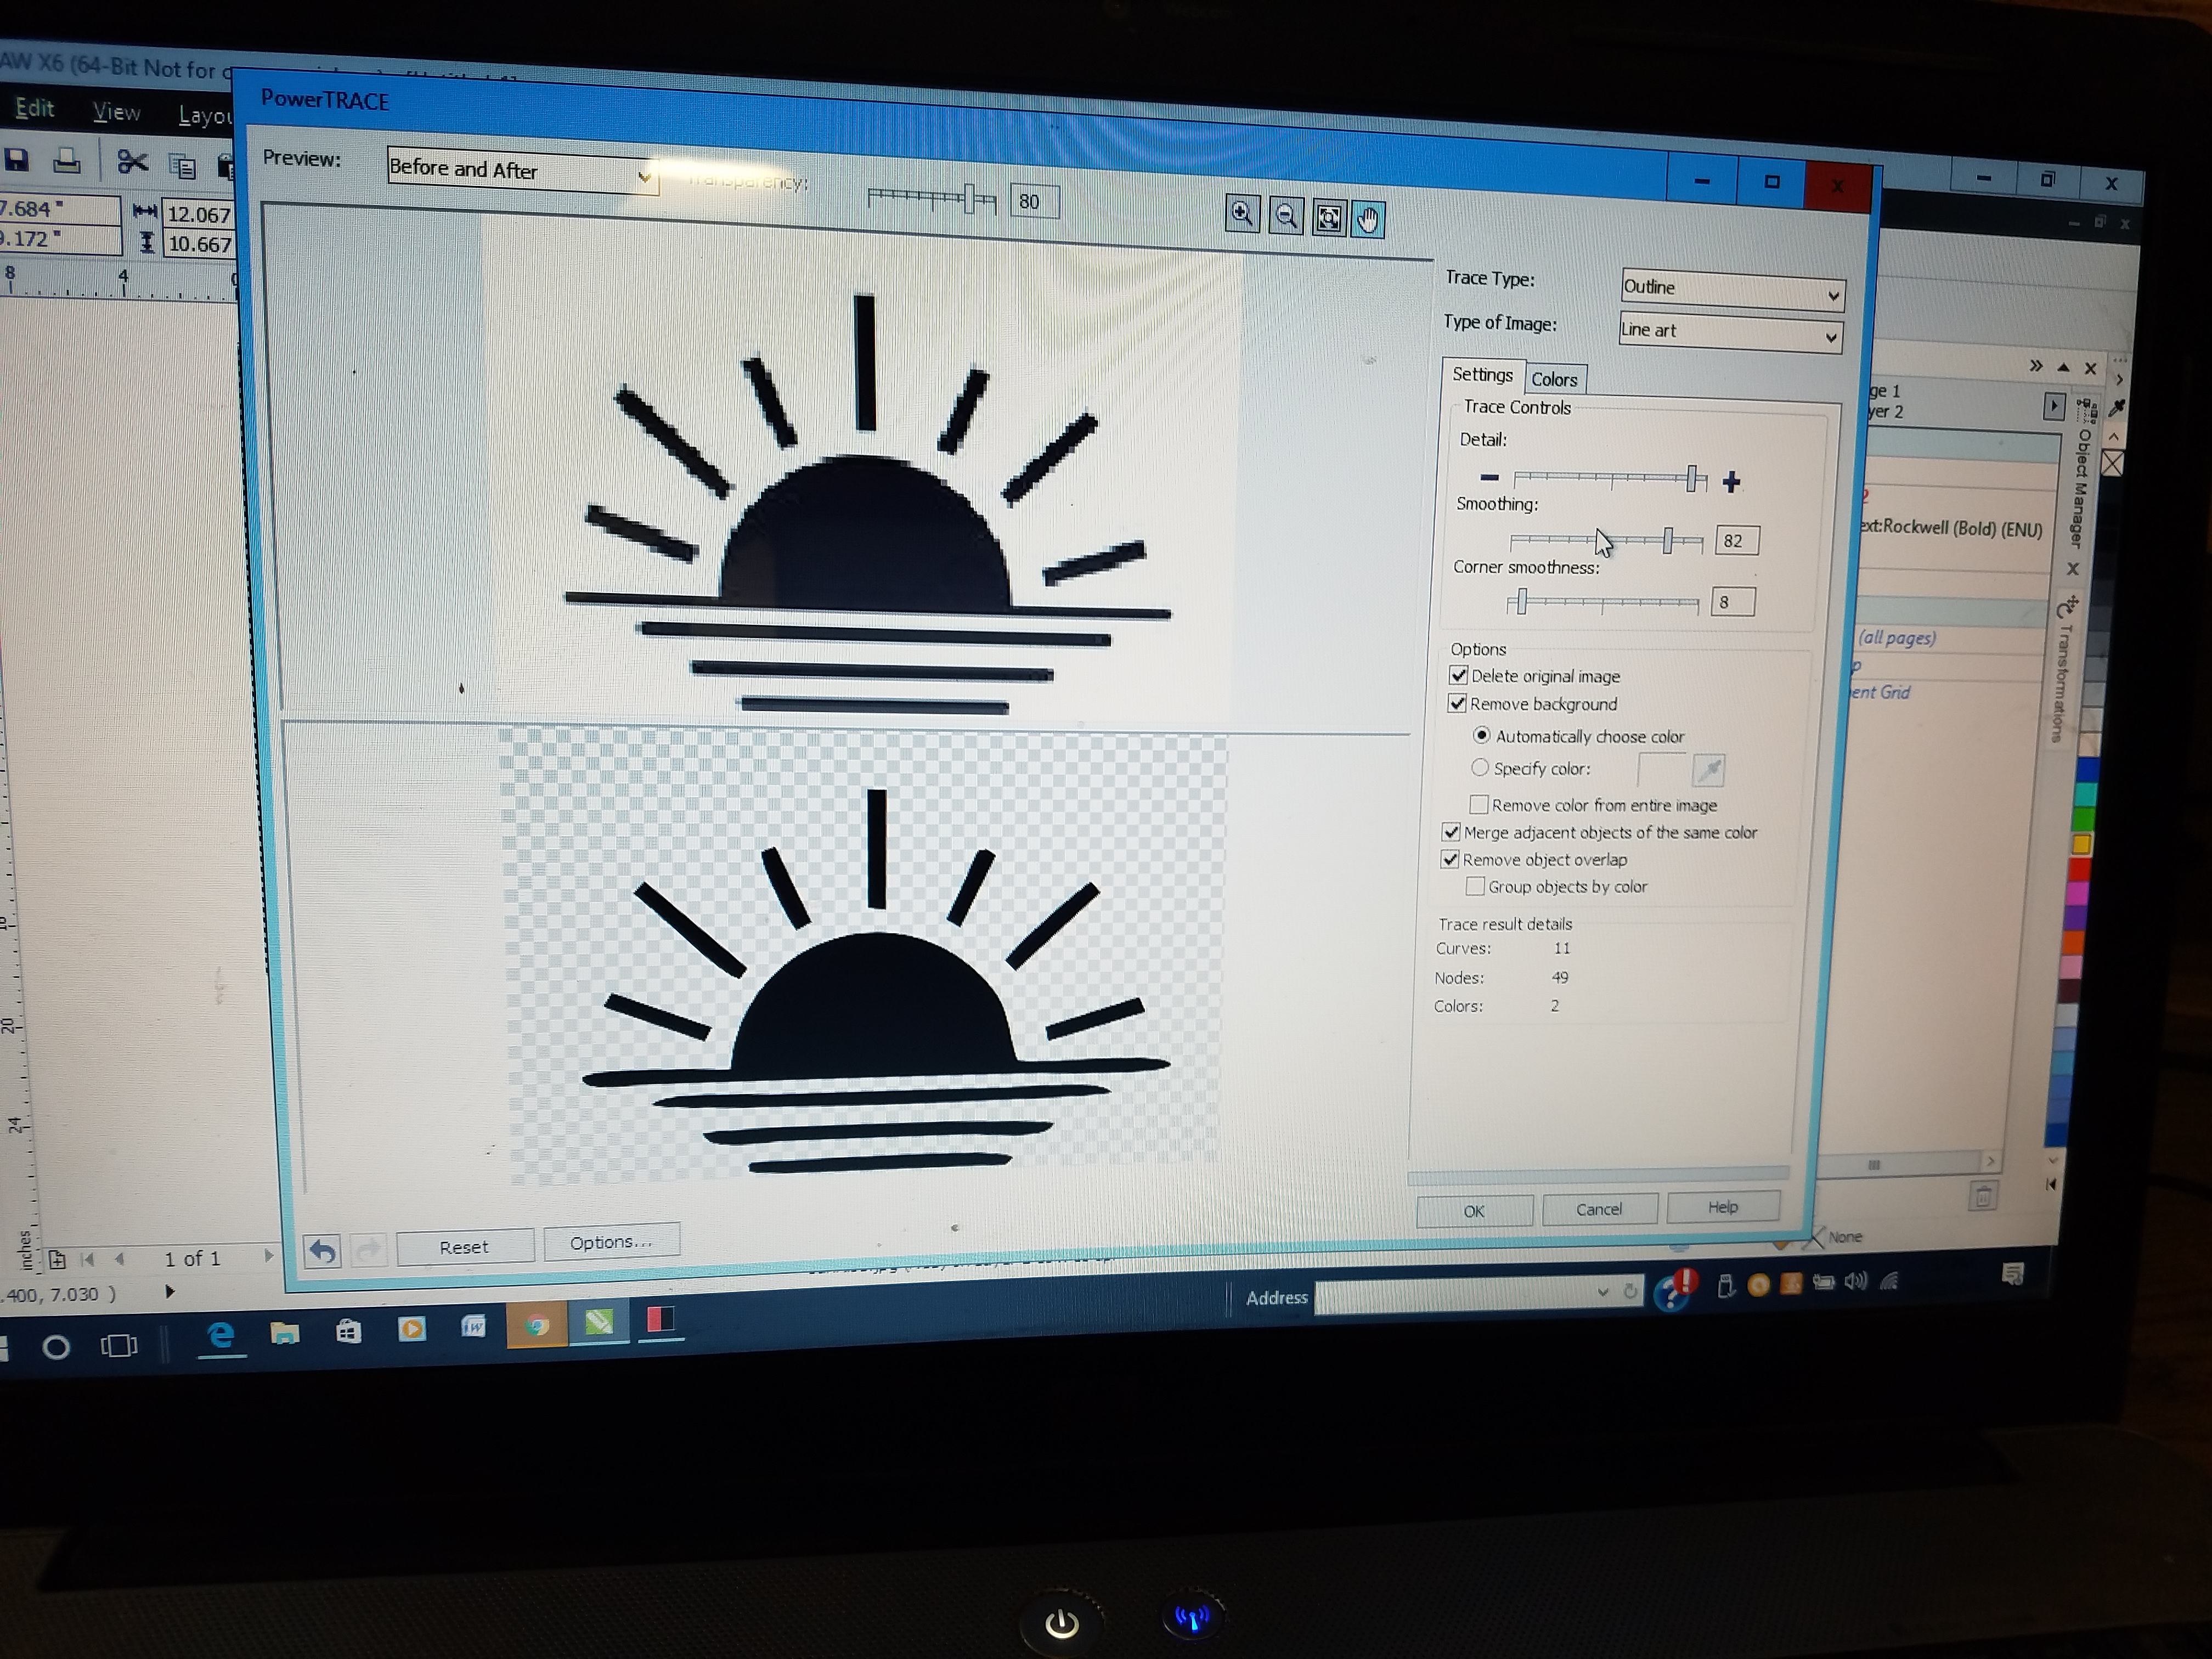2212x1659 pixels.
Task: Open Microsoft Edge from the taskbar
Action: (220, 1335)
